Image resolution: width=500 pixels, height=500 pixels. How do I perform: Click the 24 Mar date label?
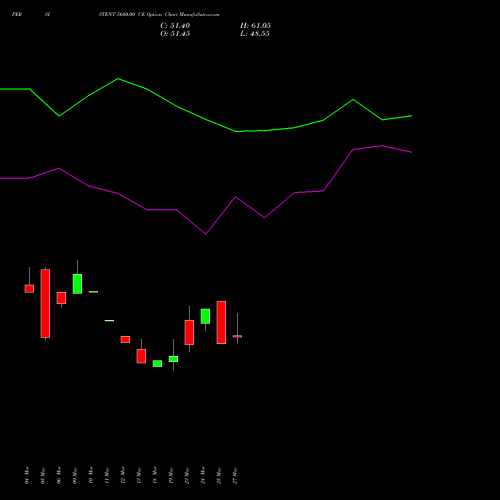203,475
